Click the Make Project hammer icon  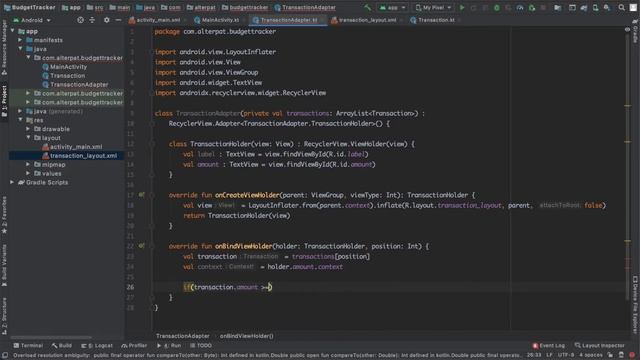point(367,7)
